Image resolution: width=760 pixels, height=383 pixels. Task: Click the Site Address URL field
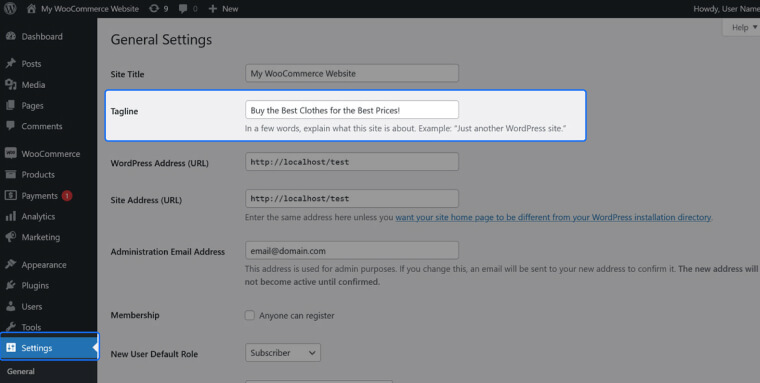pos(352,198)
